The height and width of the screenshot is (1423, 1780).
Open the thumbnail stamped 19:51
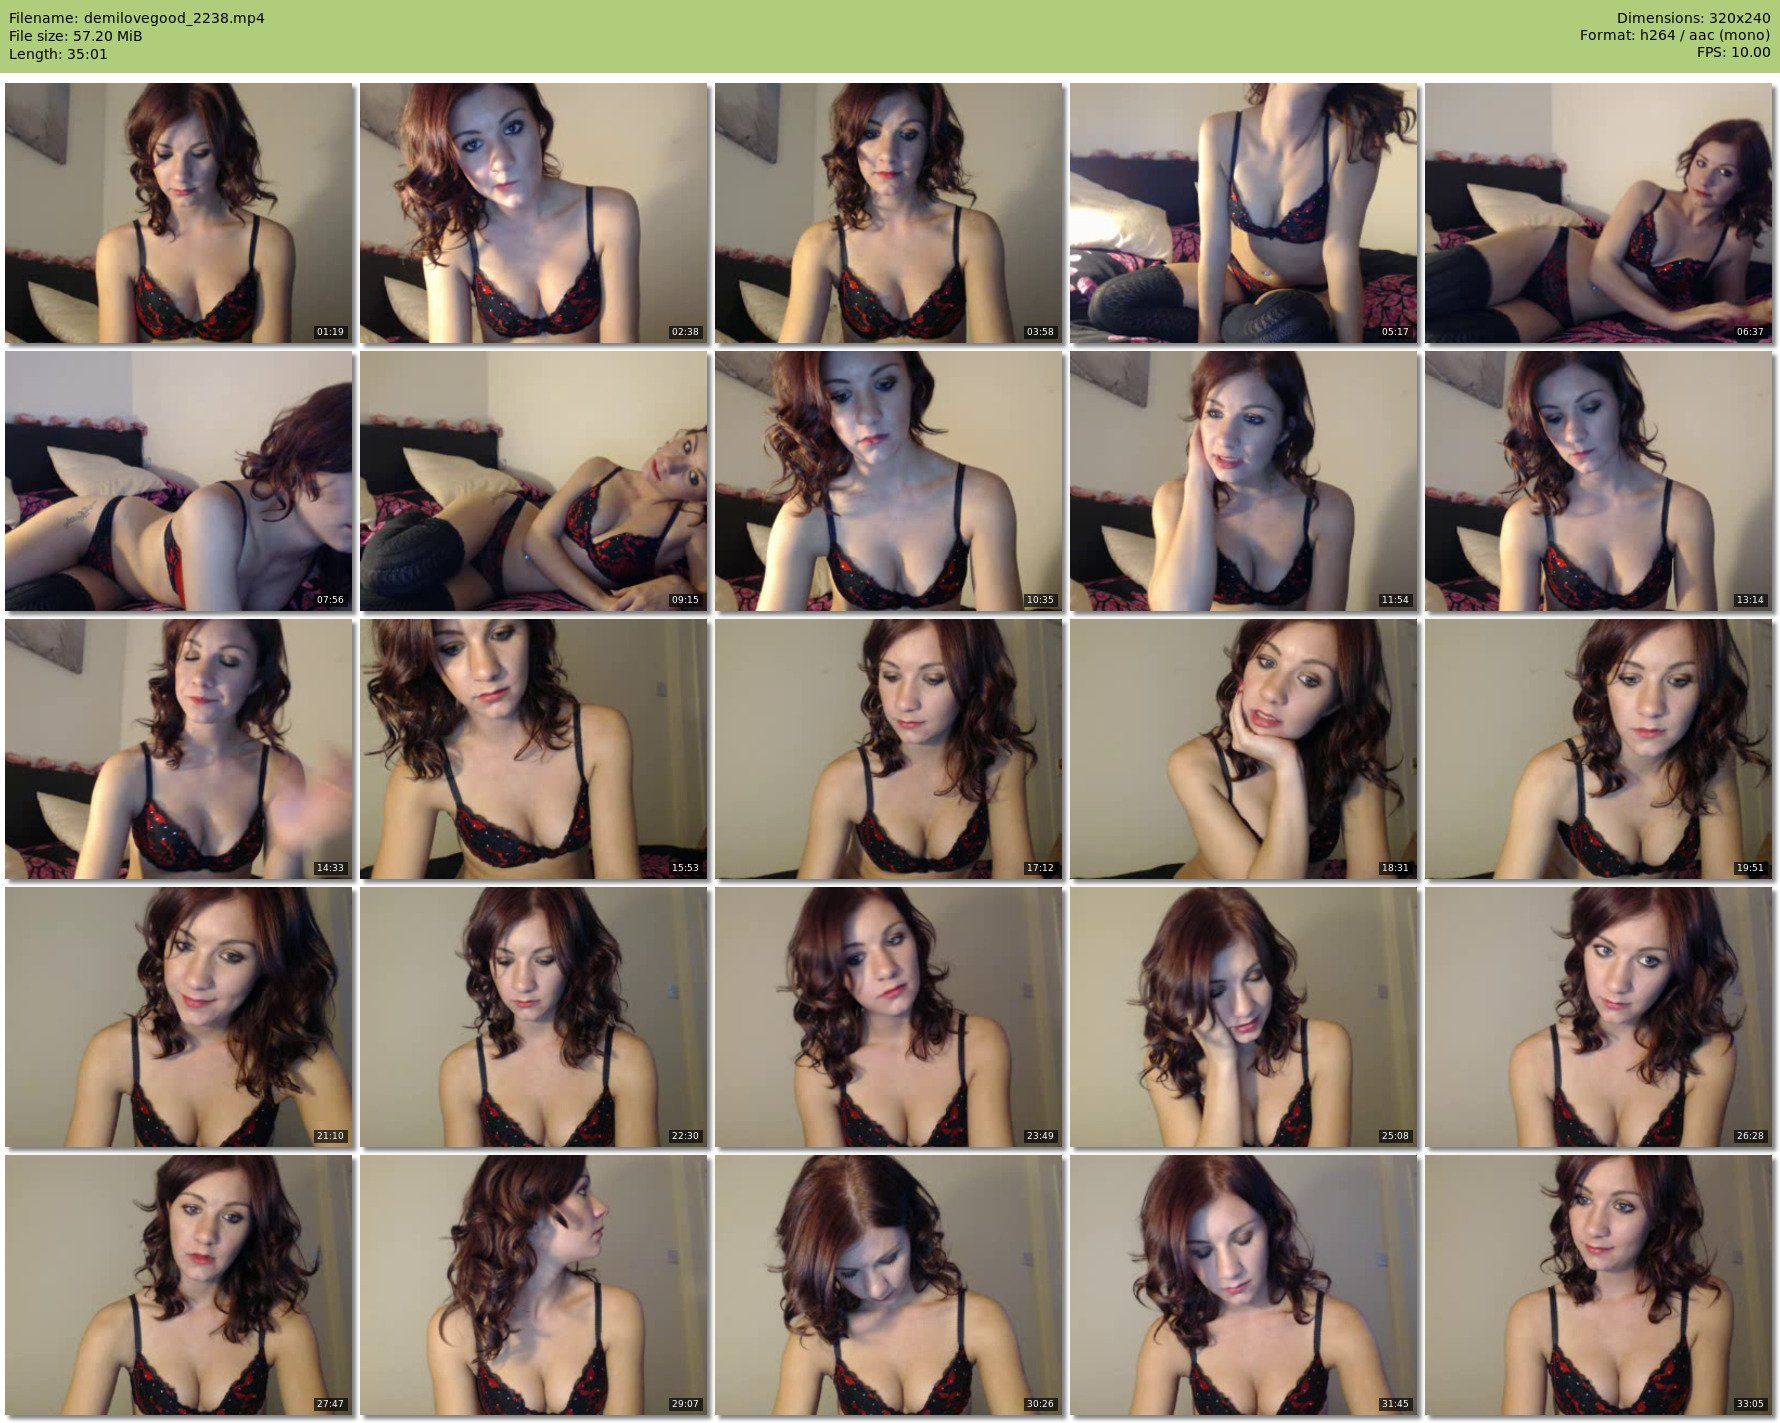1599,749
